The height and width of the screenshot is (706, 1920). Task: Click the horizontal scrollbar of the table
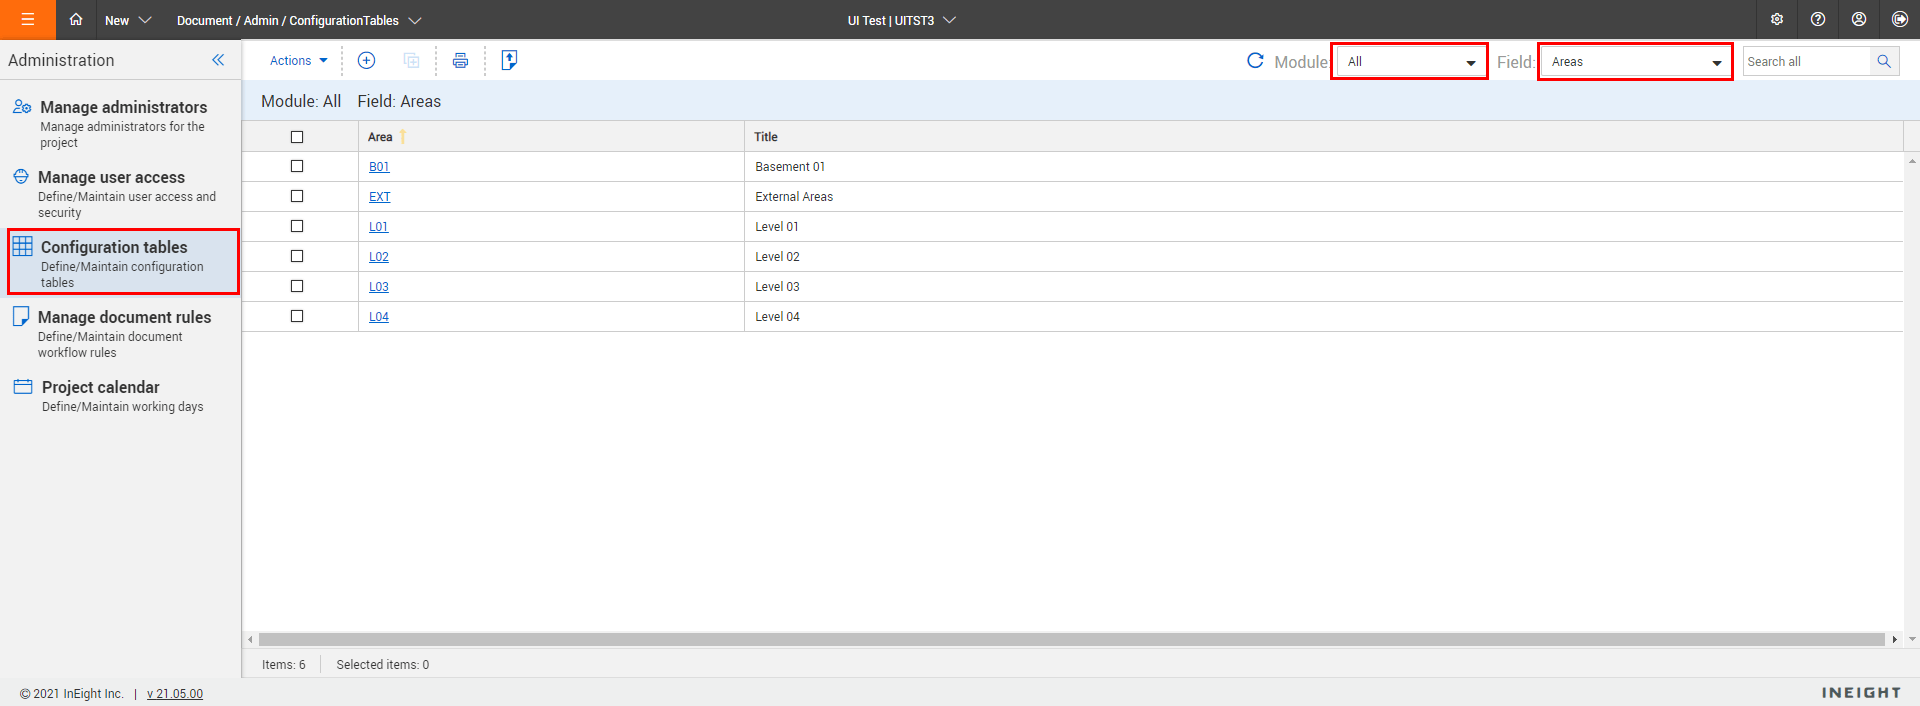[x=1071, y=639]
